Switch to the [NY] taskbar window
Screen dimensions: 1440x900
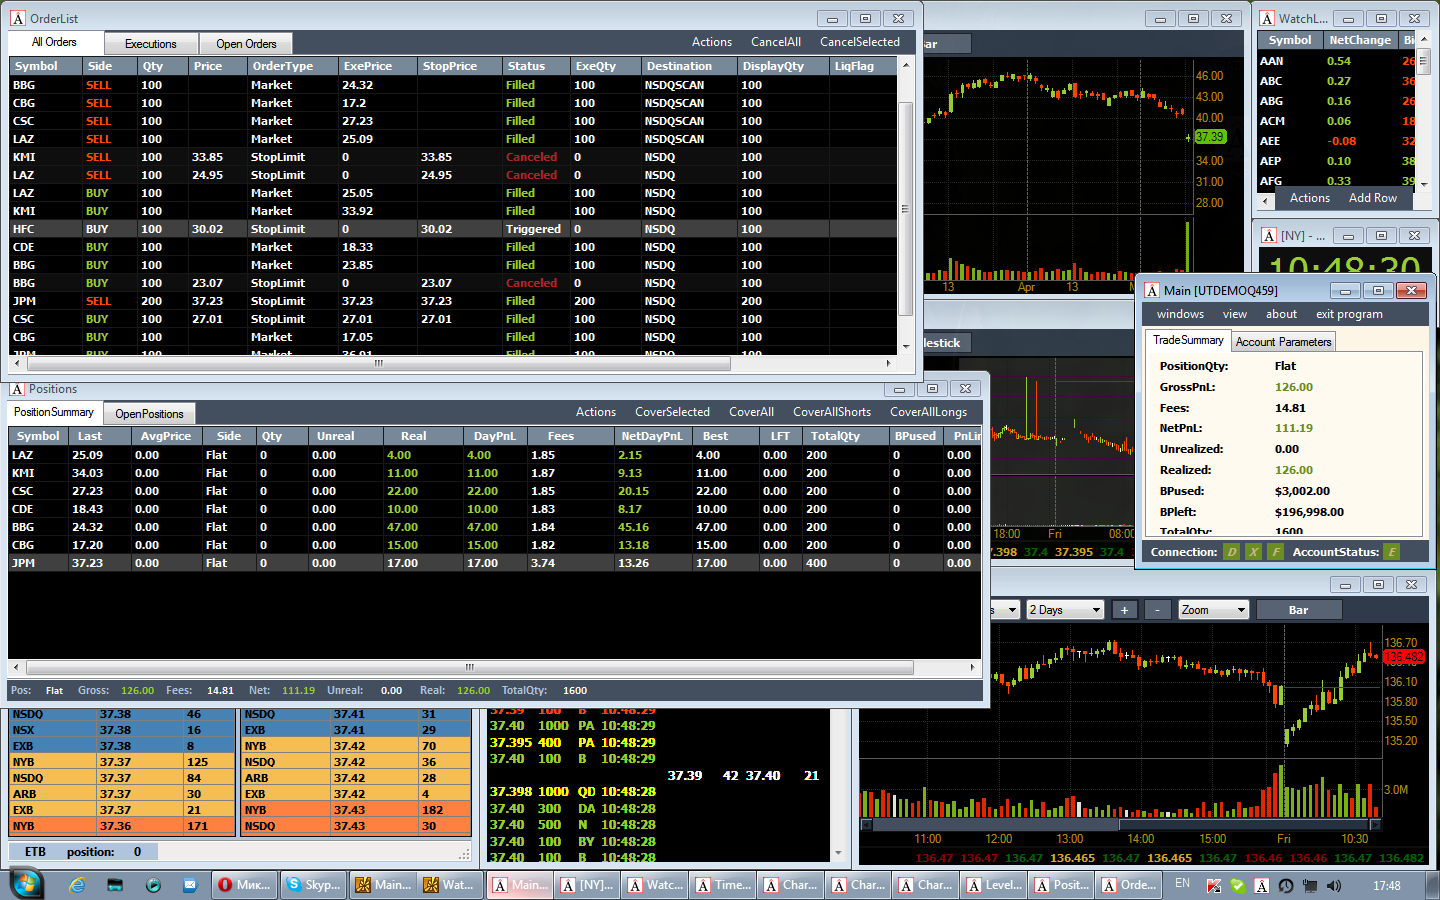coord(588,885)
